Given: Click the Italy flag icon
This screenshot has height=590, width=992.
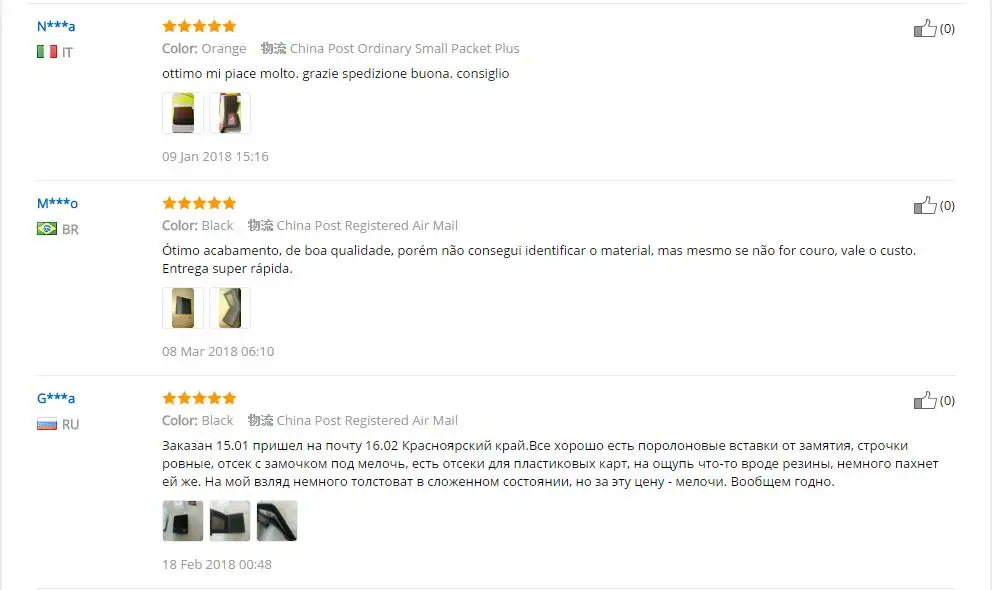Looking at the screenshot, I should pos(47,52).
